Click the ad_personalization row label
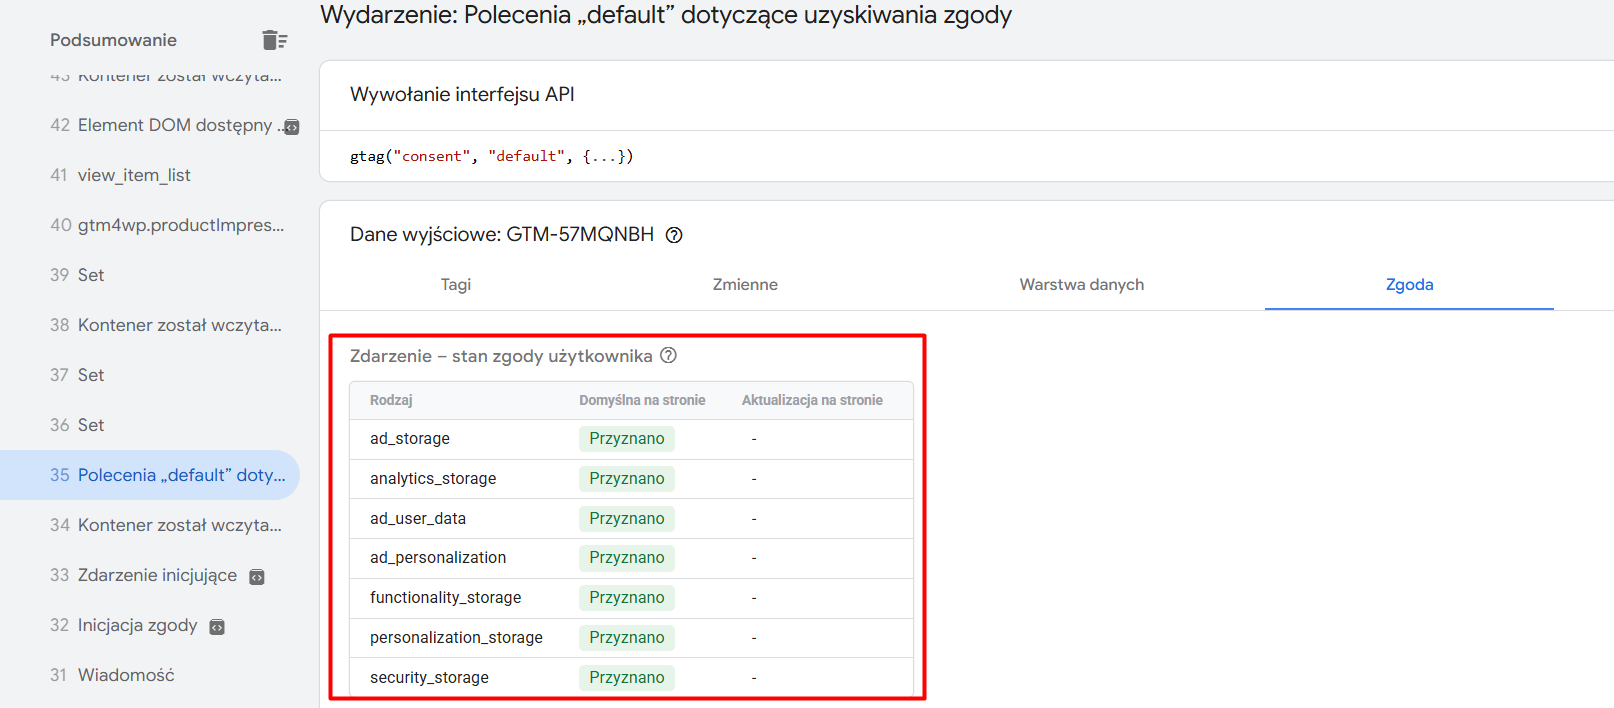The width and height of the screenshot is (1614, 708). [438, 557]
